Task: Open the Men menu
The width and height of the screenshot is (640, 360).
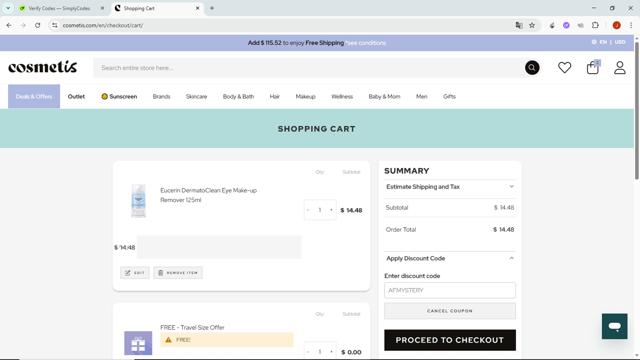Action: point(422,97)
